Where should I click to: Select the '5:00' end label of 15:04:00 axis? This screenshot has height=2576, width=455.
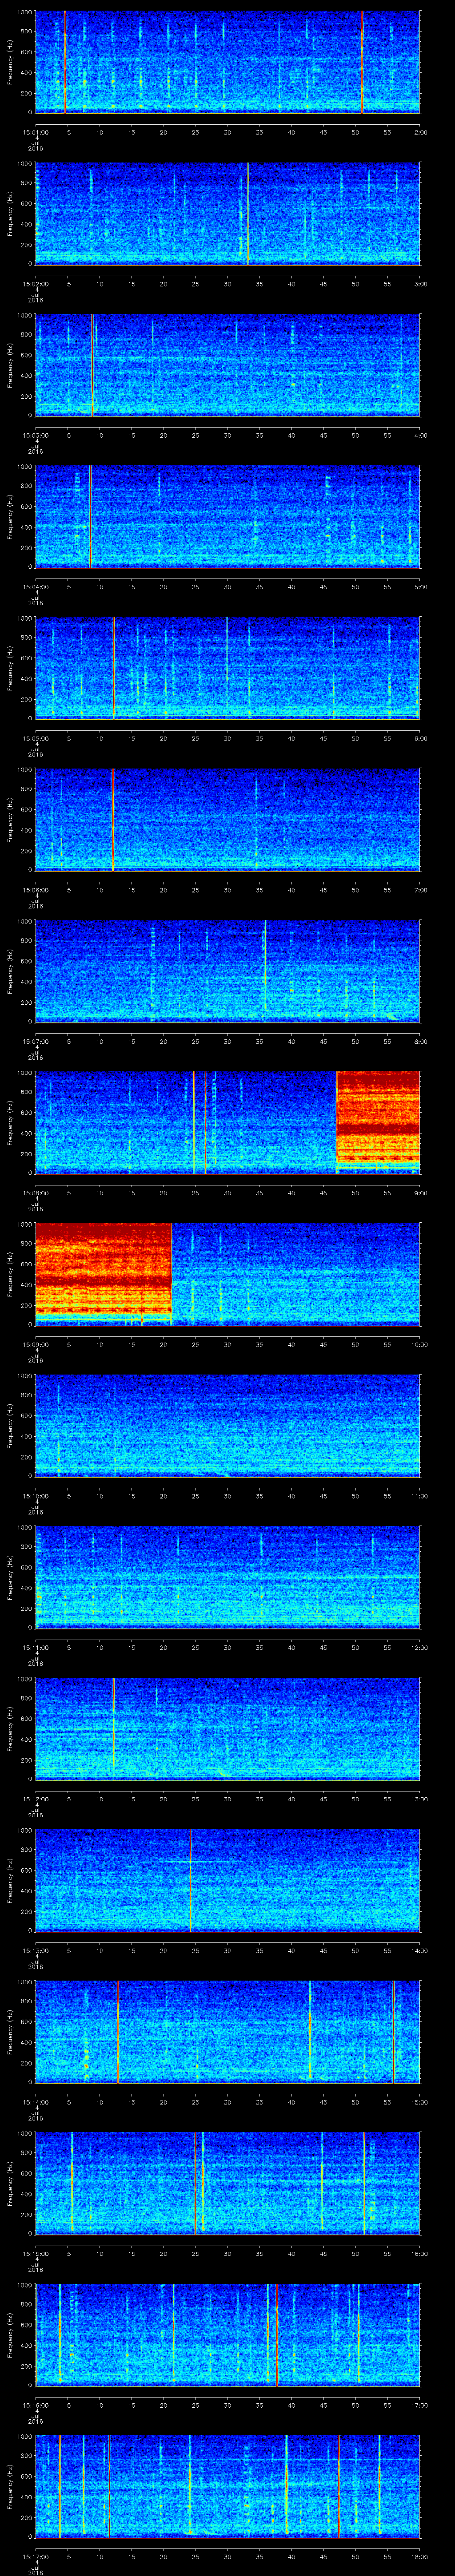pos(420,587)
